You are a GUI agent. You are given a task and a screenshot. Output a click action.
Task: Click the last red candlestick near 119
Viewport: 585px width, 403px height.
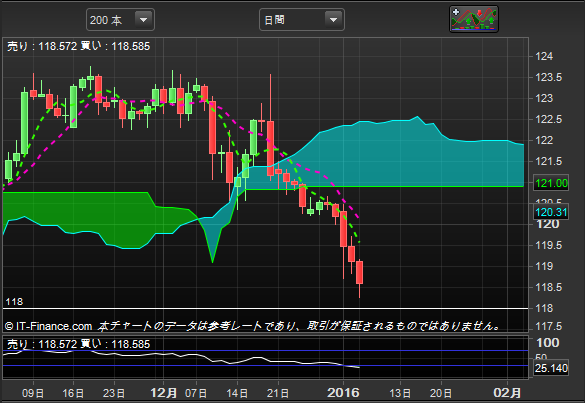(359, 272)
